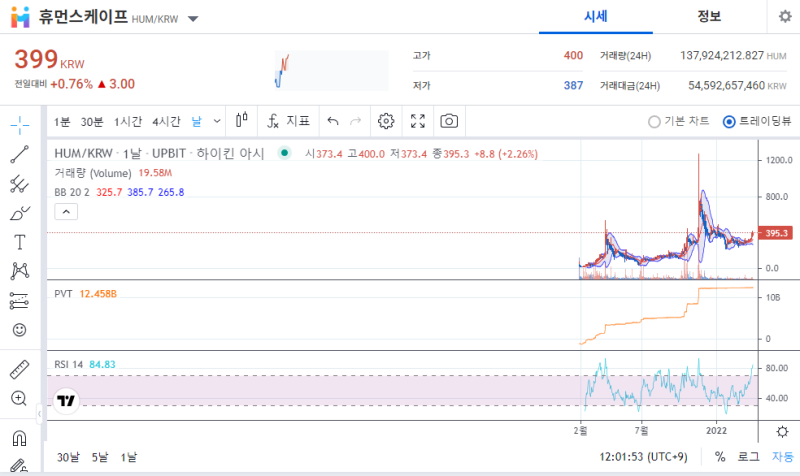This screenshot has width=800, height=476.
Task: Select the brush drawing tool
Action: pyautogui.click(x=20, y=213)
